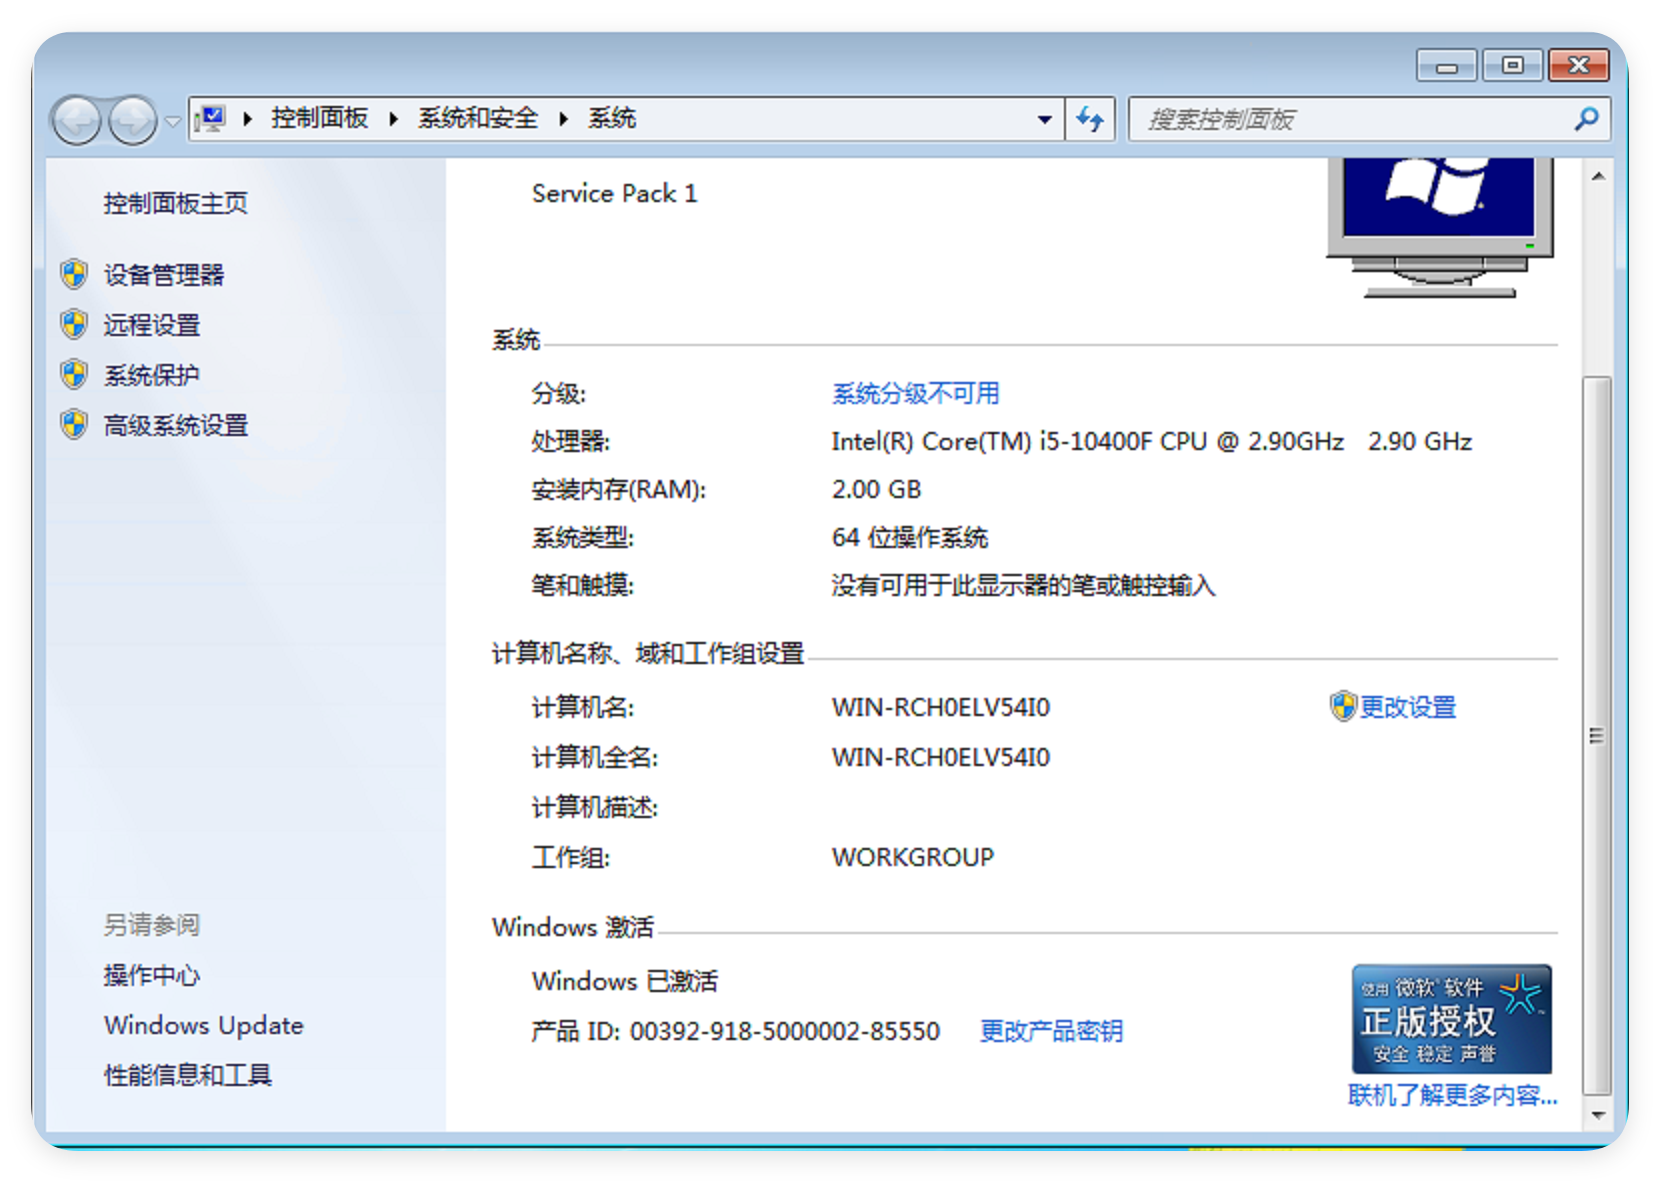This screenshot has height=1182, width=1660.
Task: Open 设备管理器 from the sidebar
Action: (165, 275)
